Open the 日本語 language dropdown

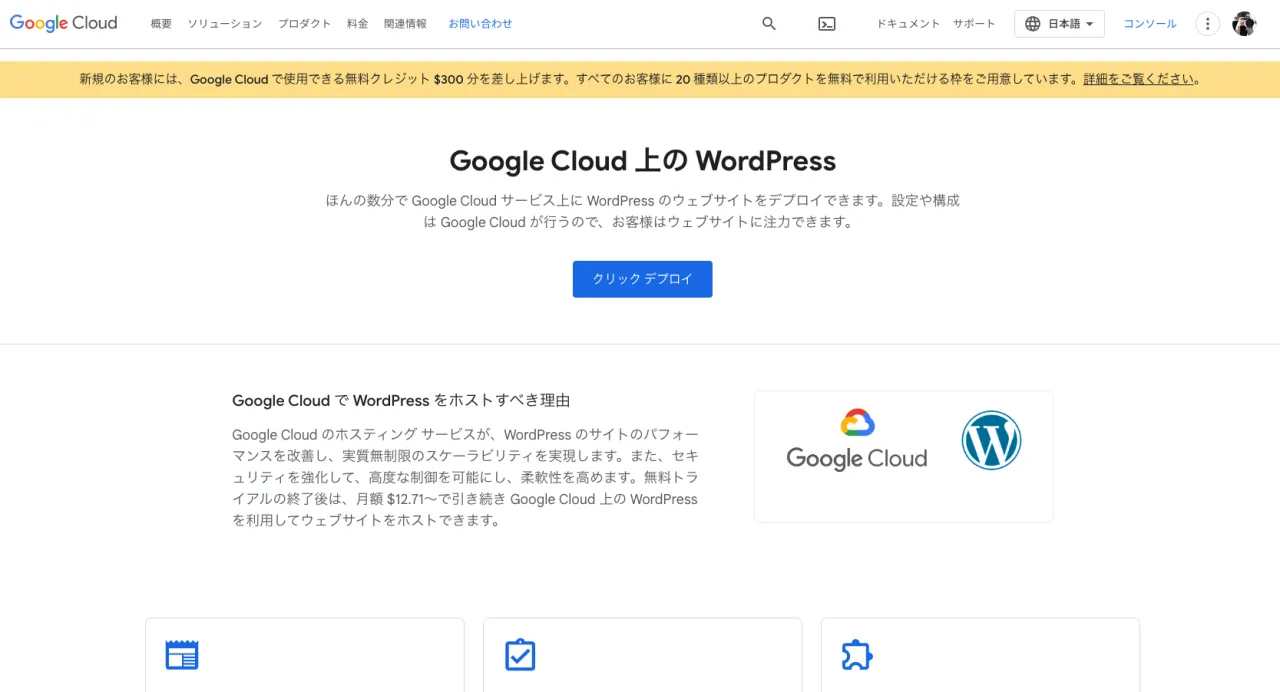click(x=1059, y=24)
